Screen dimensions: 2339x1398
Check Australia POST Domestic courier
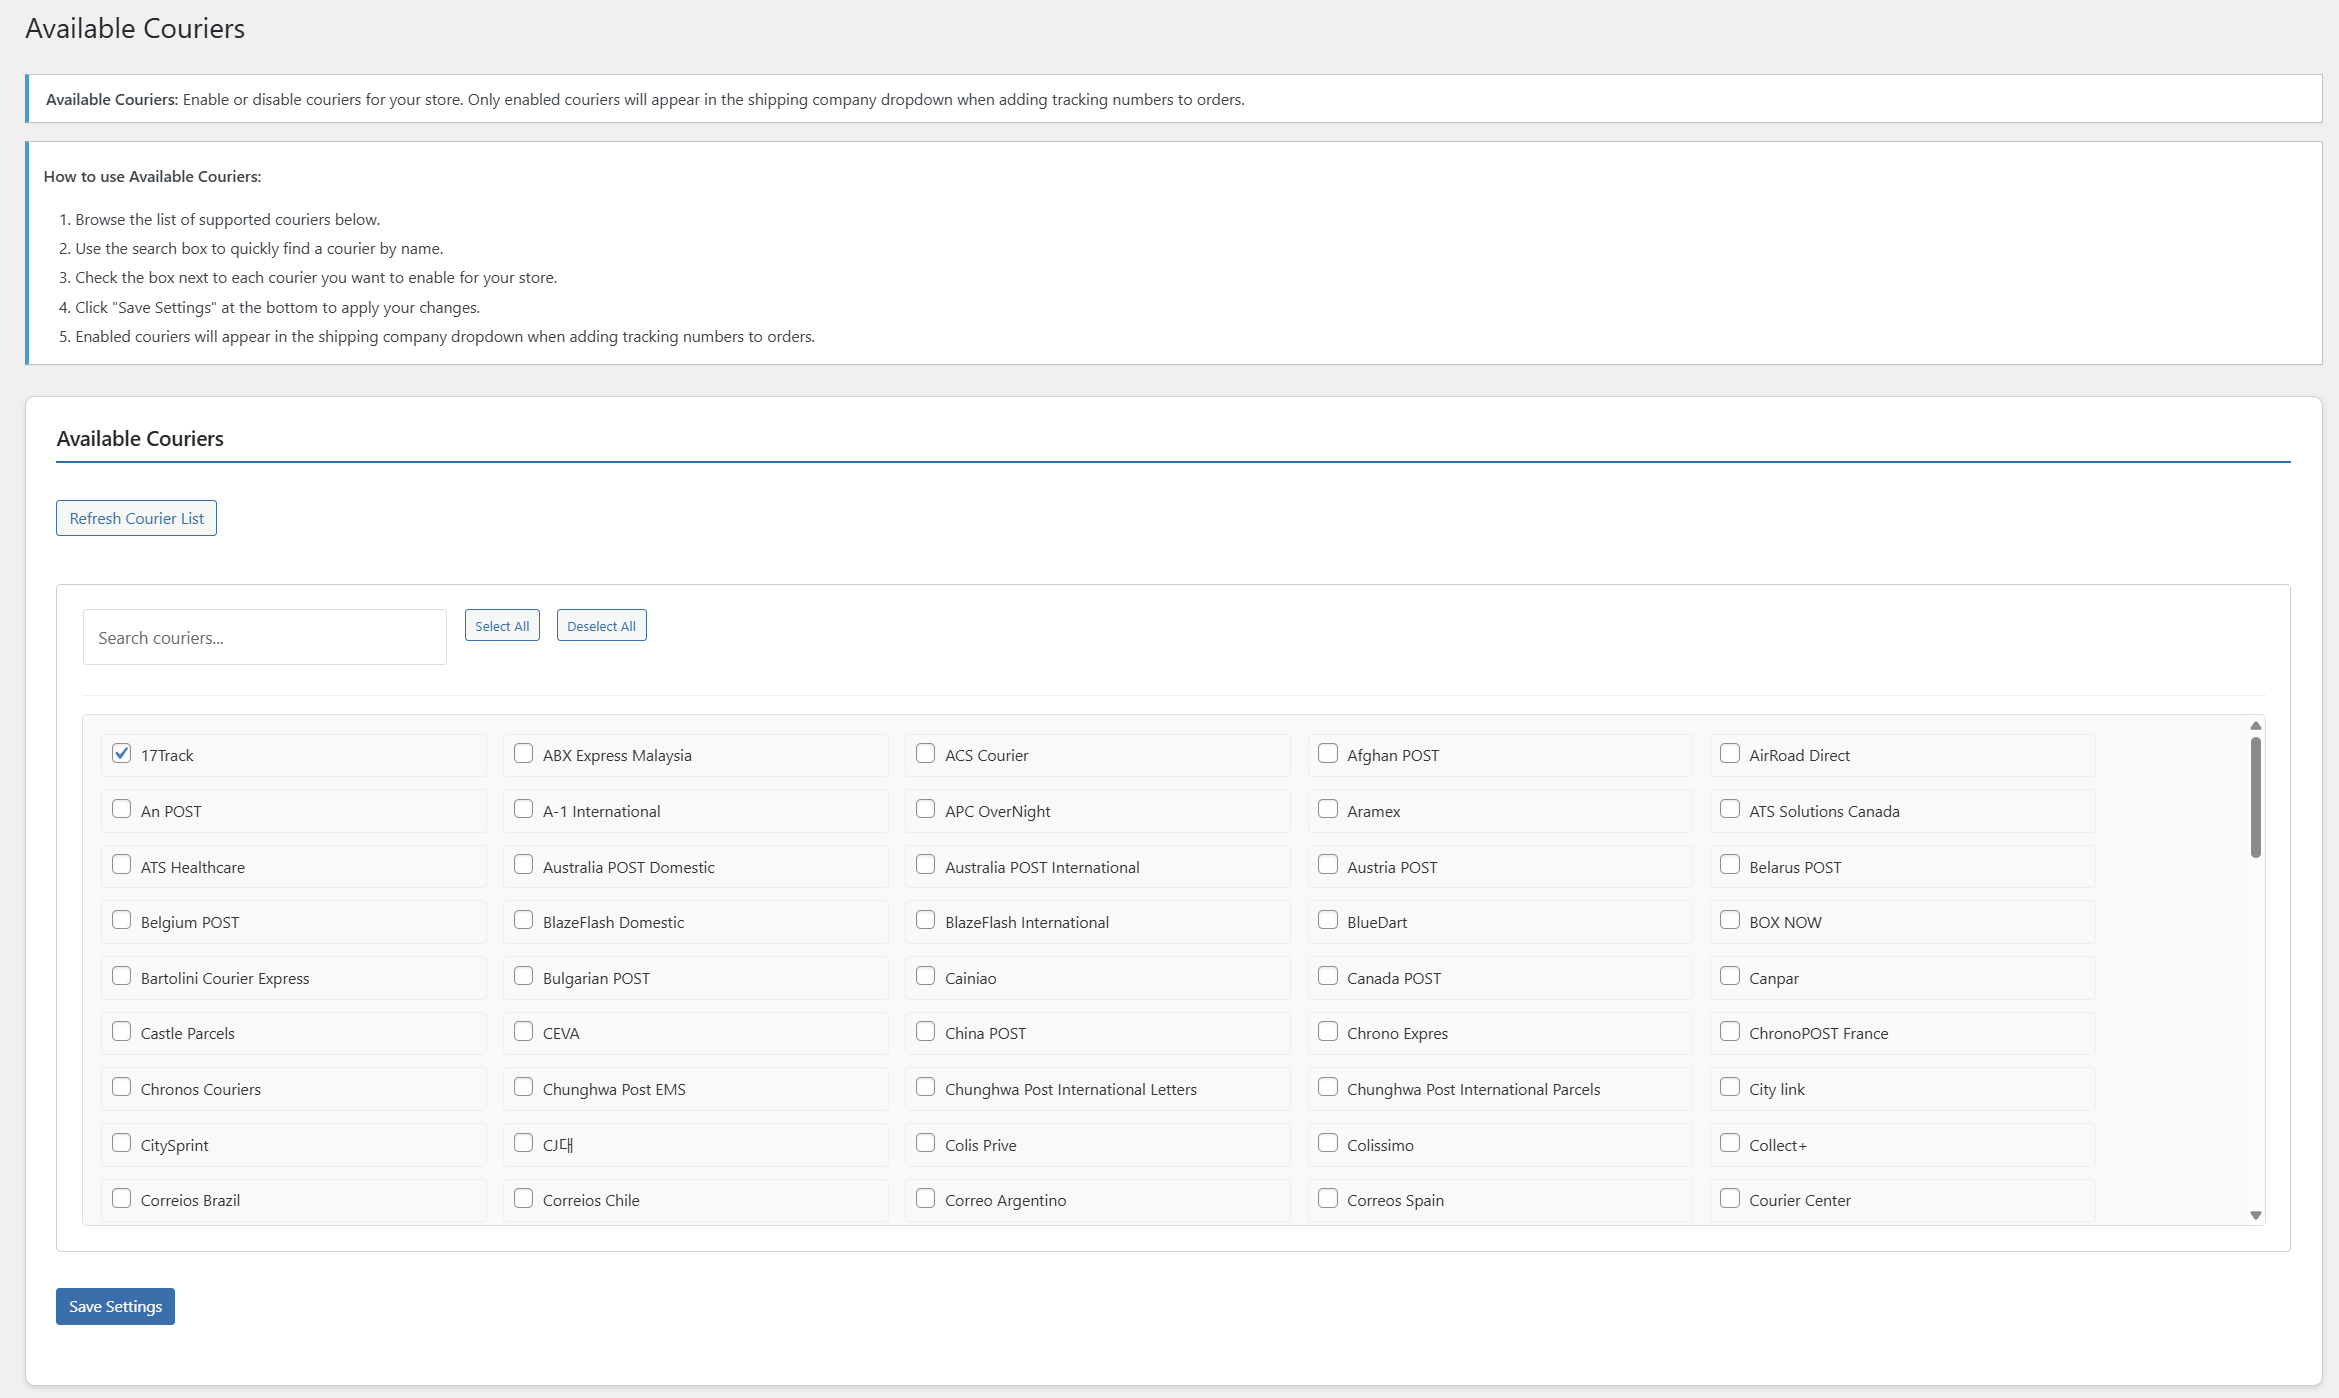pos(524,865)
